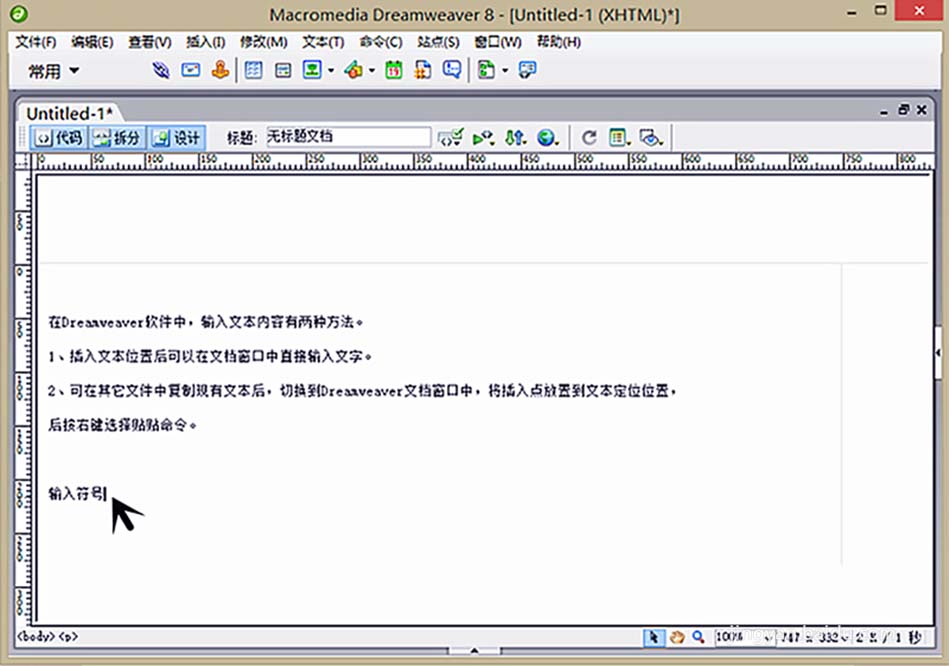The image size is (949, 666).
Task: Click the File Management arrows icon
Action: pos(515,138)
